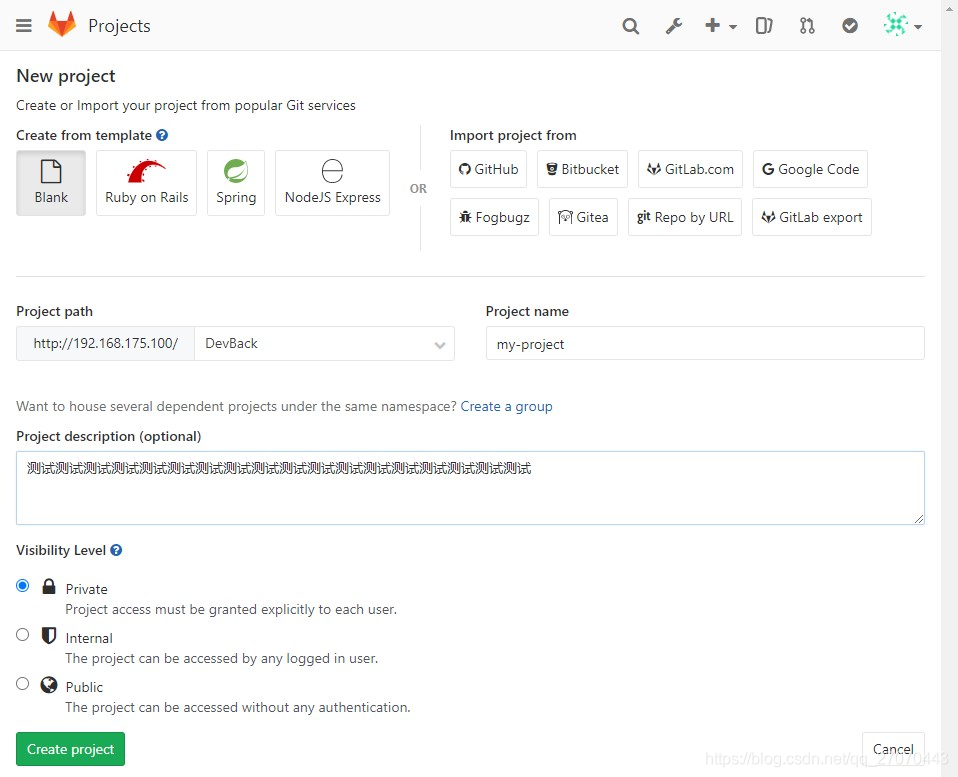Click the Create project button

pos(71,749)
